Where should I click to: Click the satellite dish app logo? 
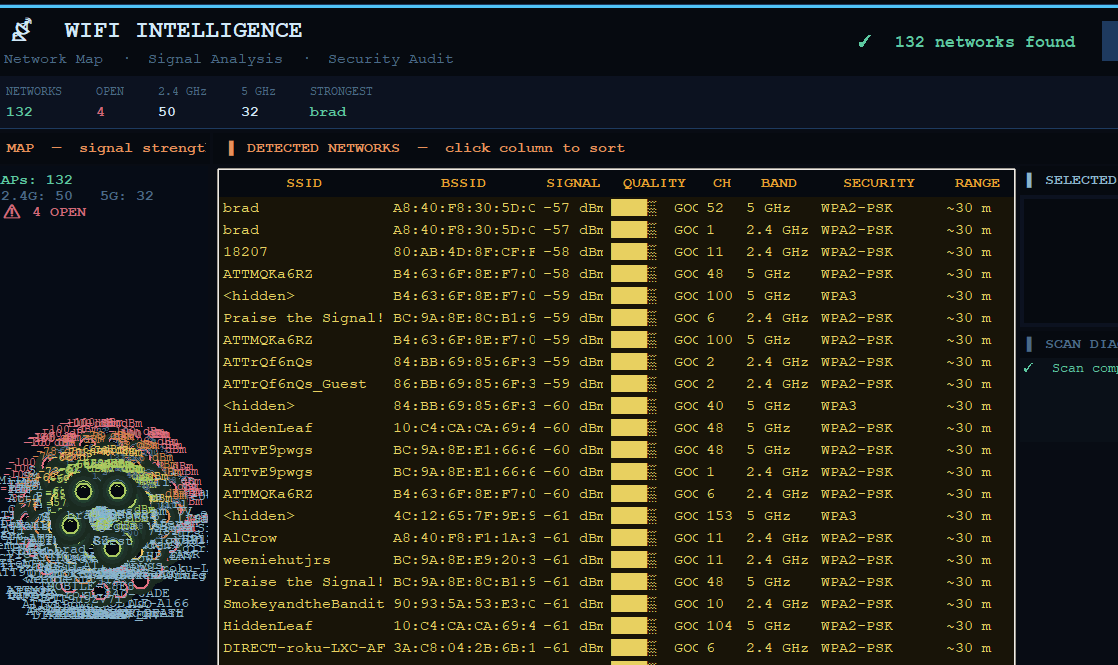(21, 30)
